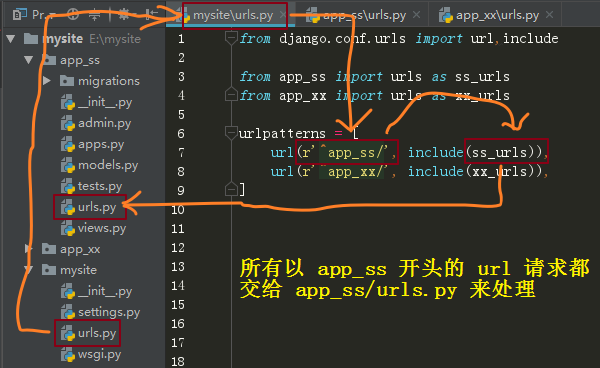Collapse the app_ss folder
The width and height of the screenshot is (600, 368).
pos(29,60)
